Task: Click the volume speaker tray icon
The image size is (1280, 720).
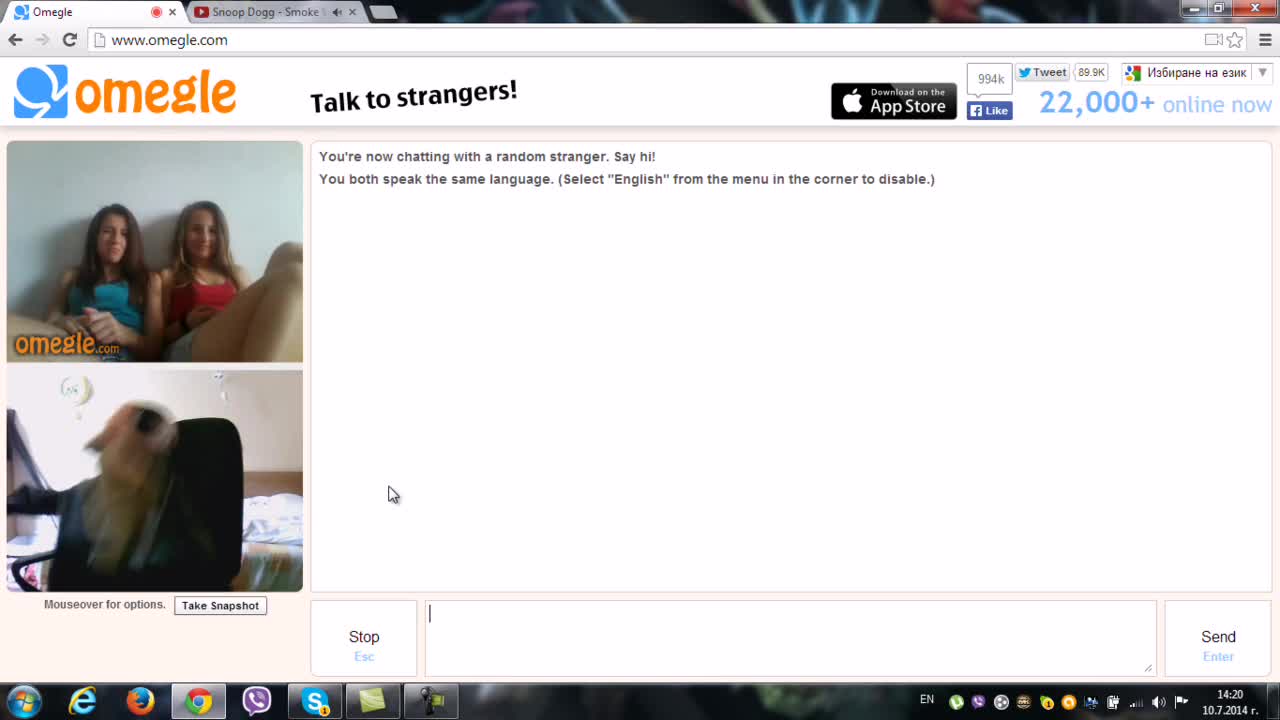Action: (1158, 702)
